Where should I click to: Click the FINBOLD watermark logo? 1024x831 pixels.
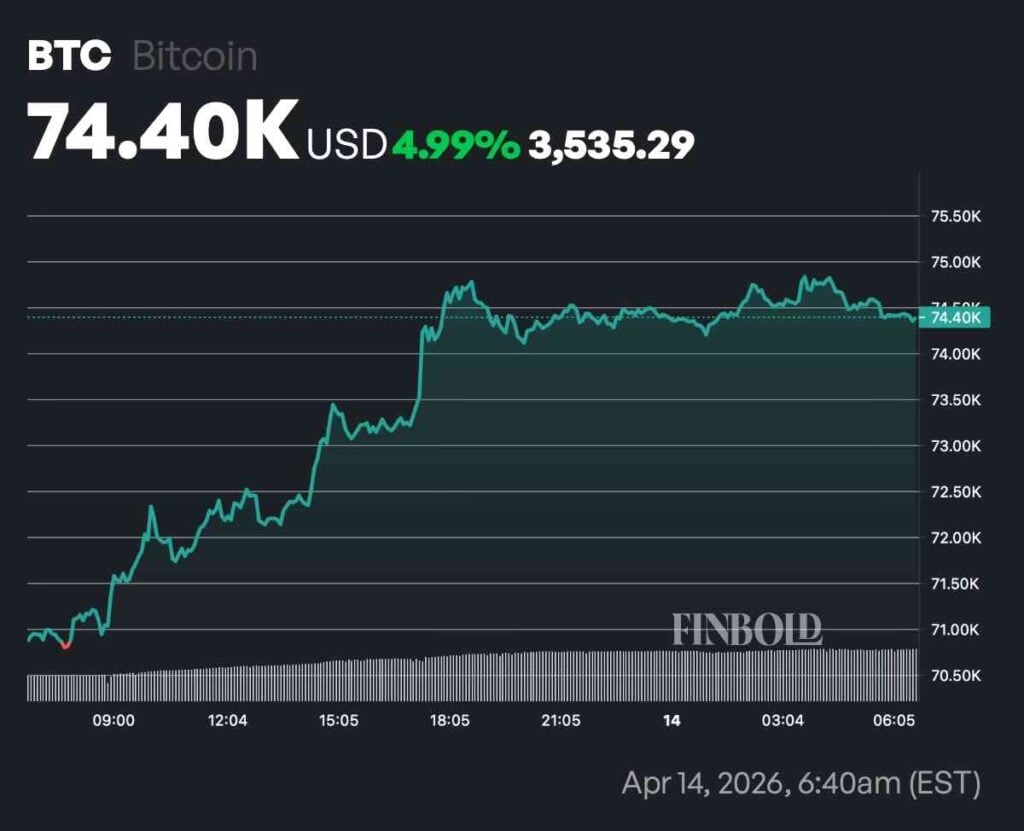[747, 629]
